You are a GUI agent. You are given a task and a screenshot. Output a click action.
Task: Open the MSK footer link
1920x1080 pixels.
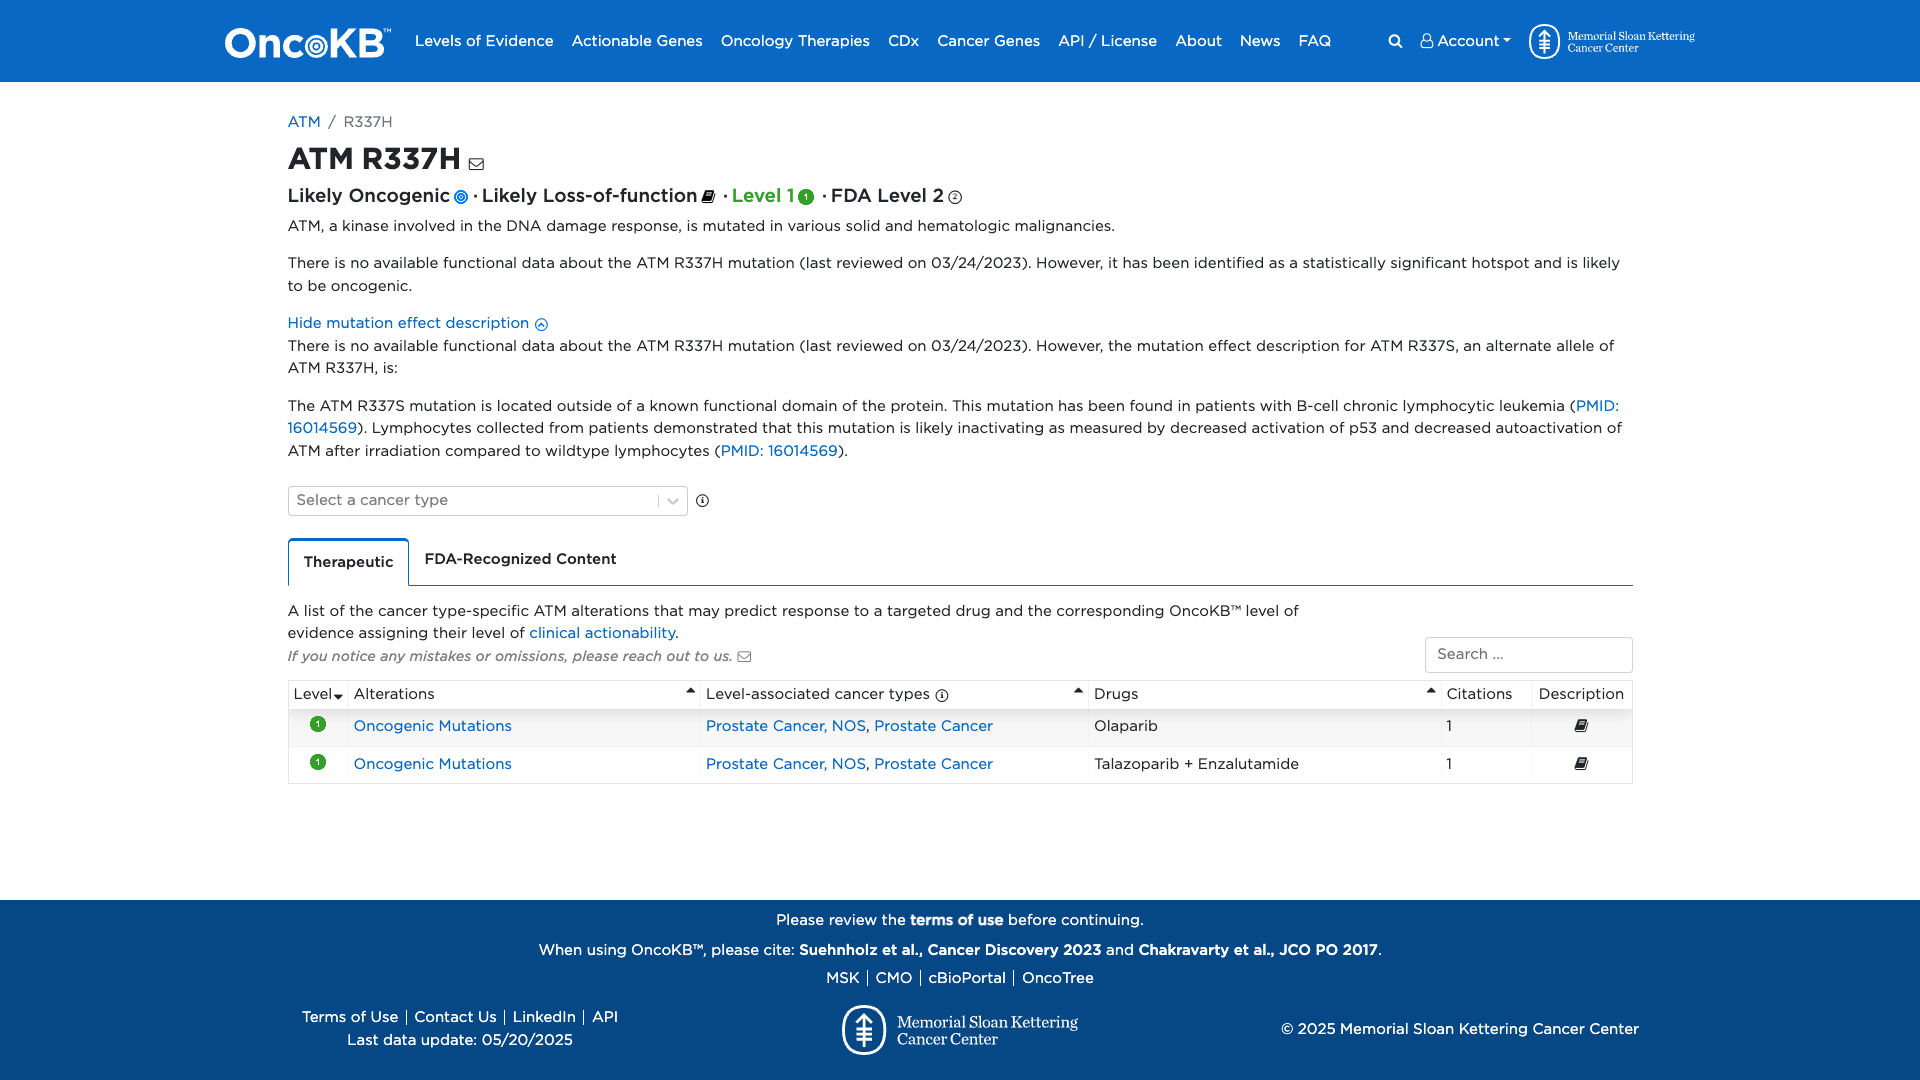click(x=842, y=978)
